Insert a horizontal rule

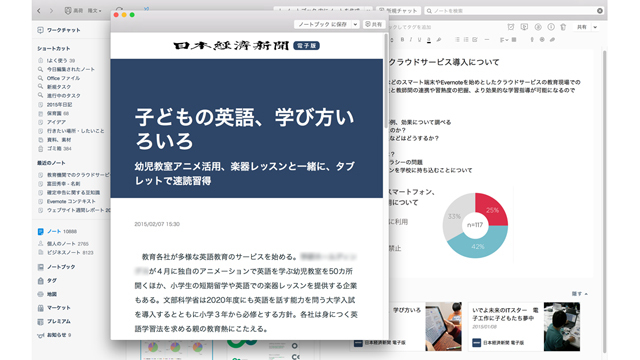[x=487, y=40]
